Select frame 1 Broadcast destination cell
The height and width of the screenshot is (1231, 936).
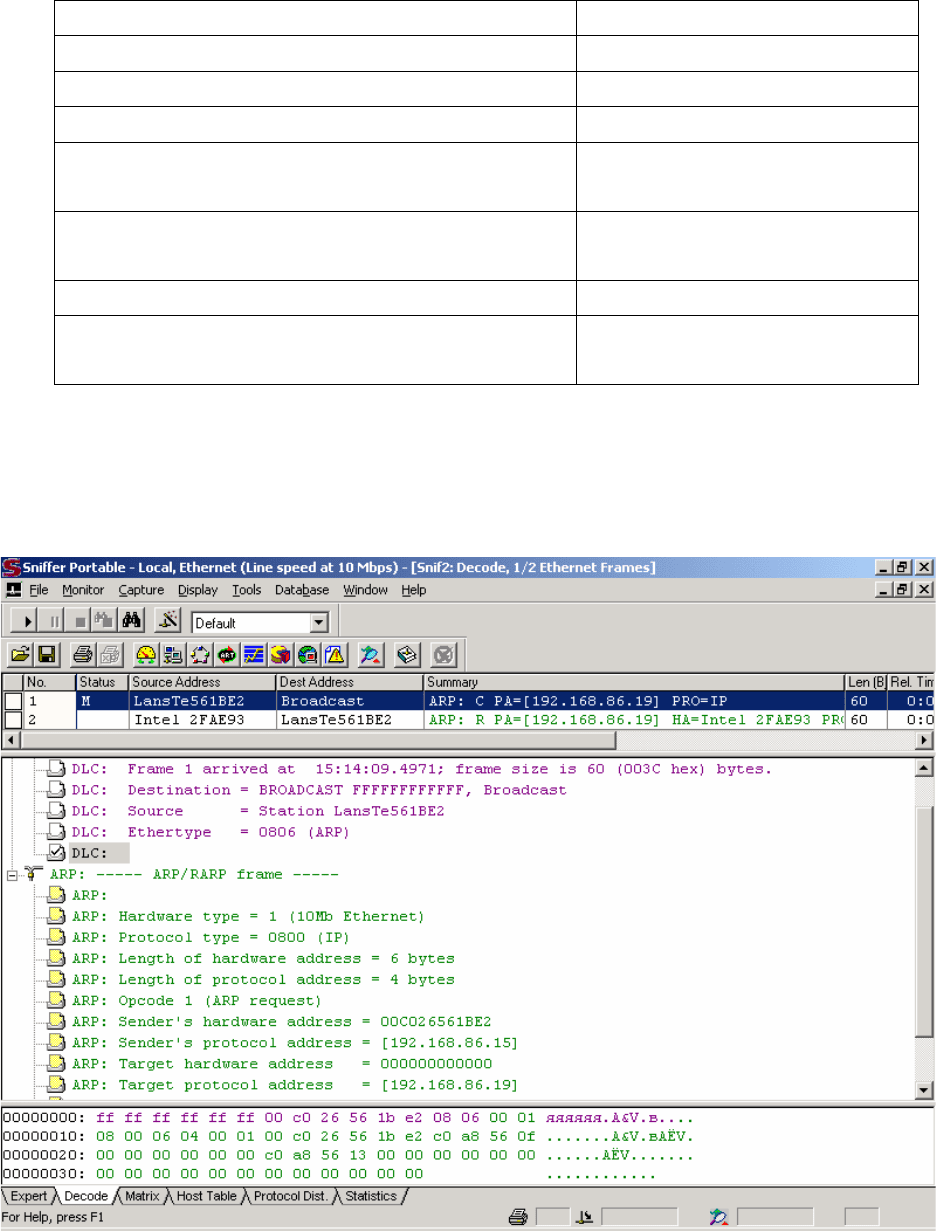point(349,702)
